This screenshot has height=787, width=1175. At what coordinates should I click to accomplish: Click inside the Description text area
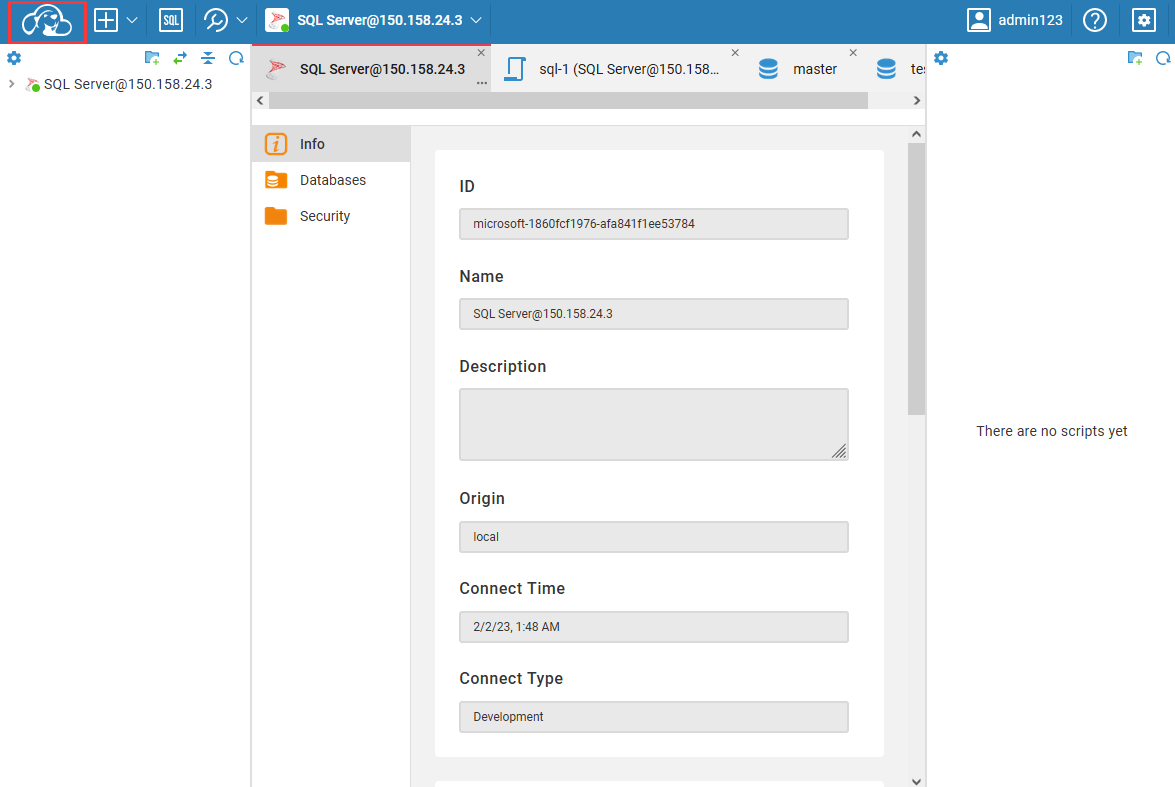652,424
